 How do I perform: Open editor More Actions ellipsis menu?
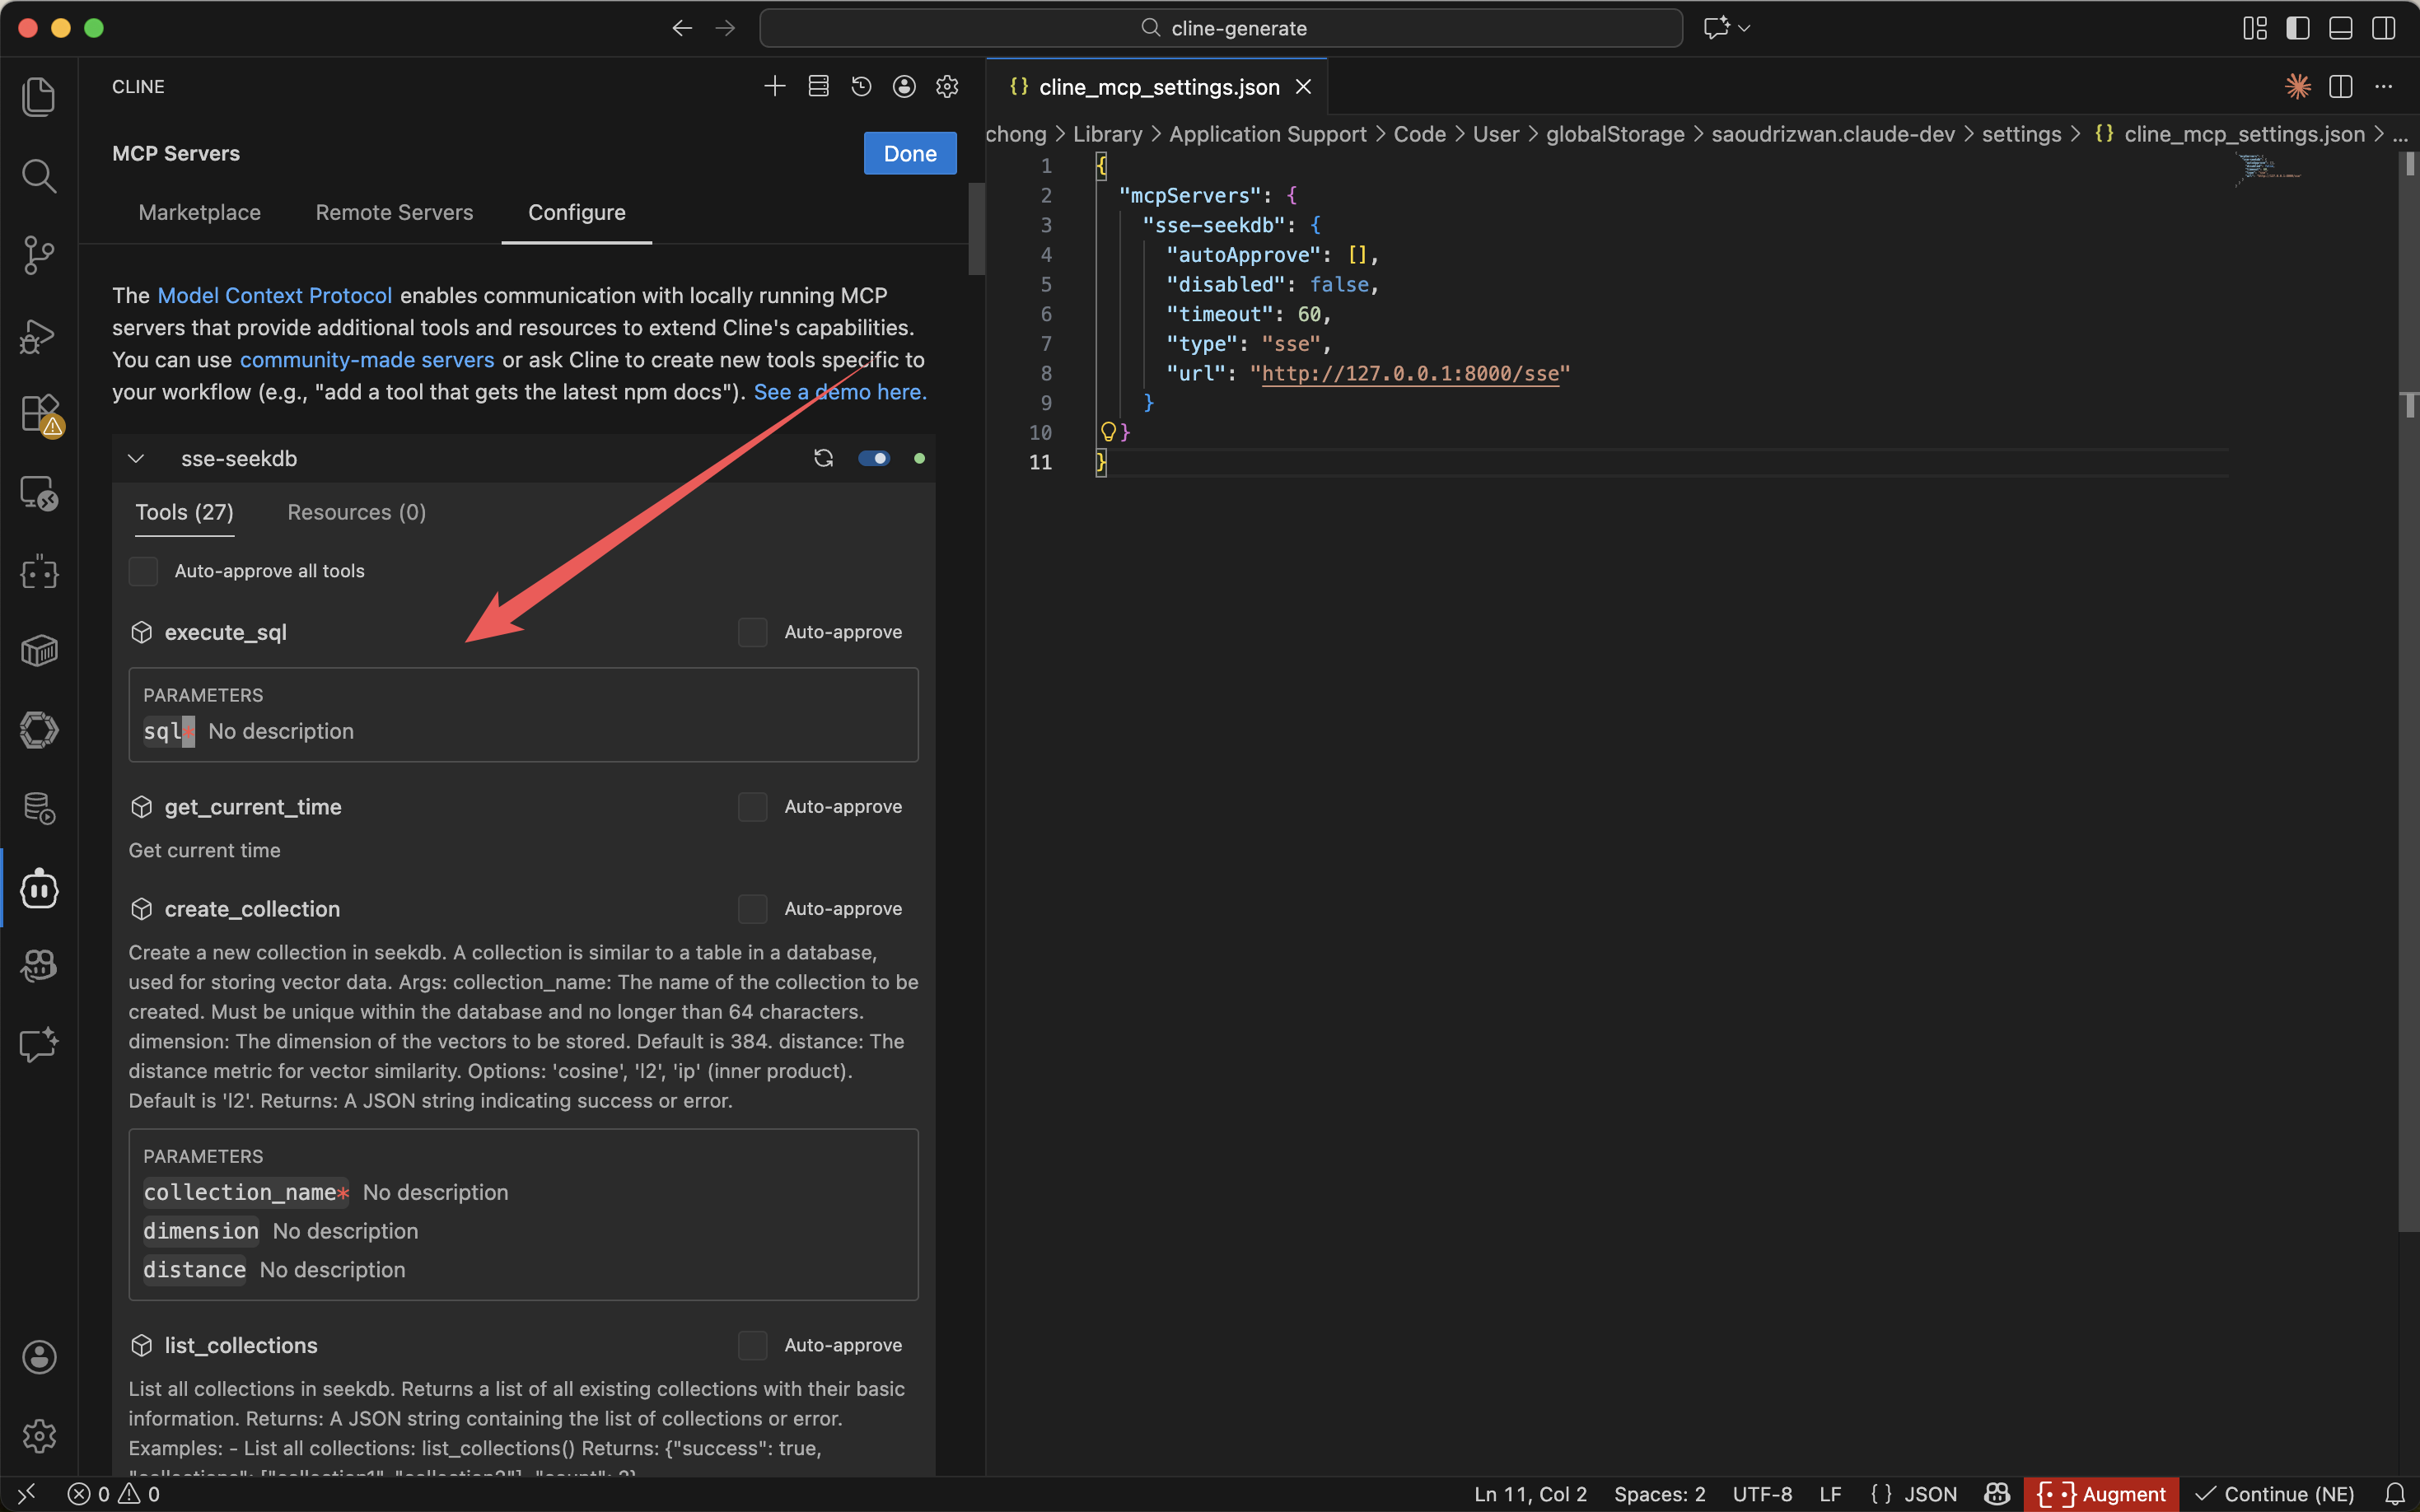(2383, 87)
